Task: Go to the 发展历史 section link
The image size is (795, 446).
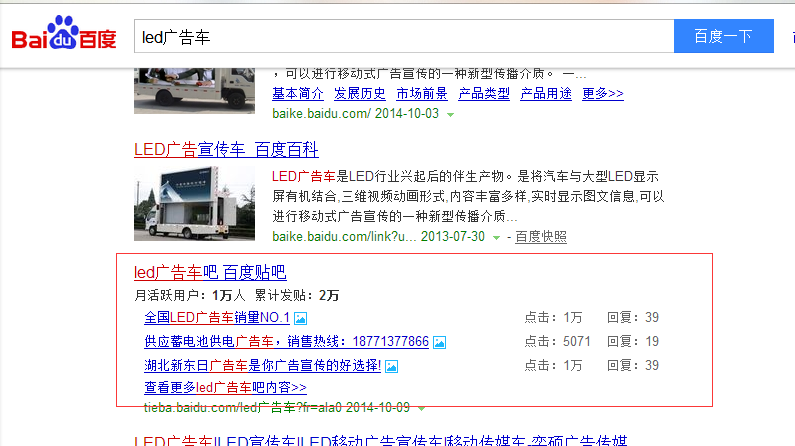Action: tap(360, 94)
